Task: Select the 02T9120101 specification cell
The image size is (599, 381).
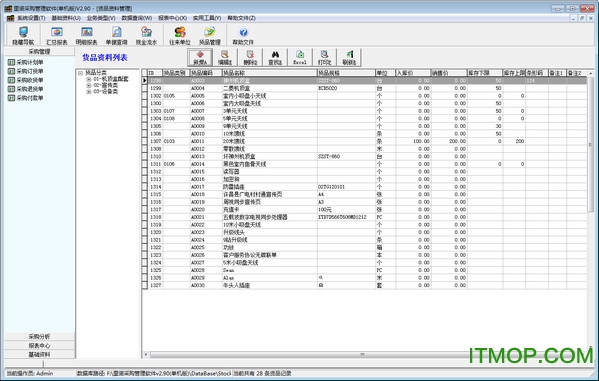Action: point(346,187)
